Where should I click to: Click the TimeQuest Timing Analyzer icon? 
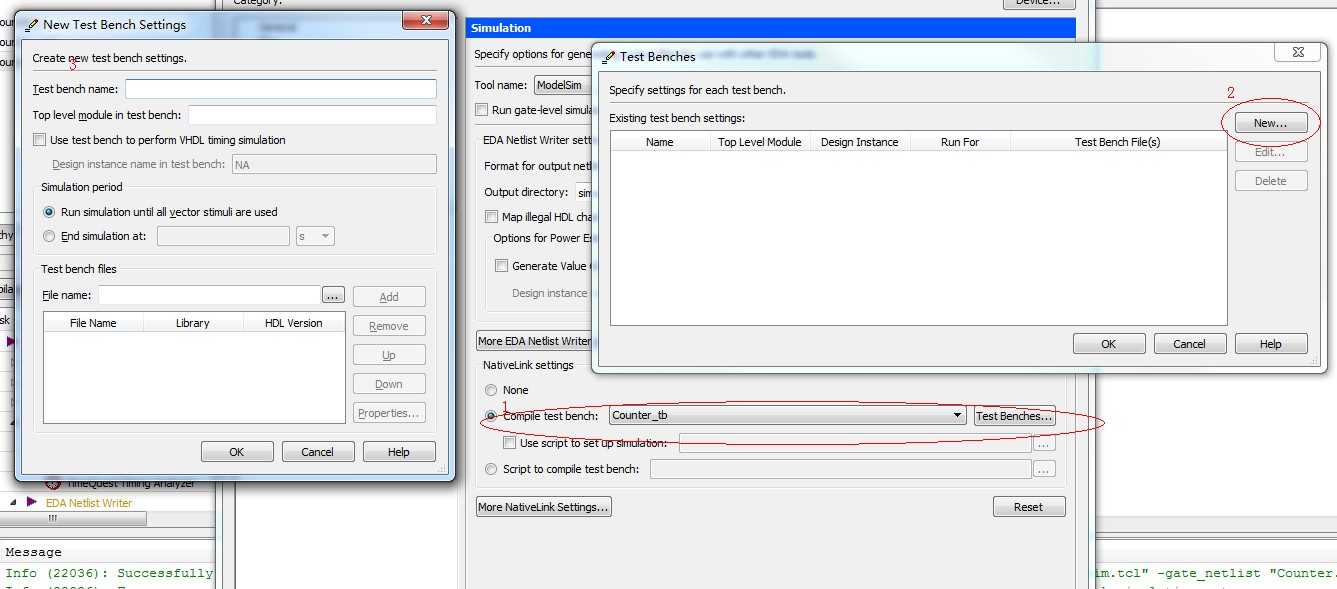pos(53,484)
